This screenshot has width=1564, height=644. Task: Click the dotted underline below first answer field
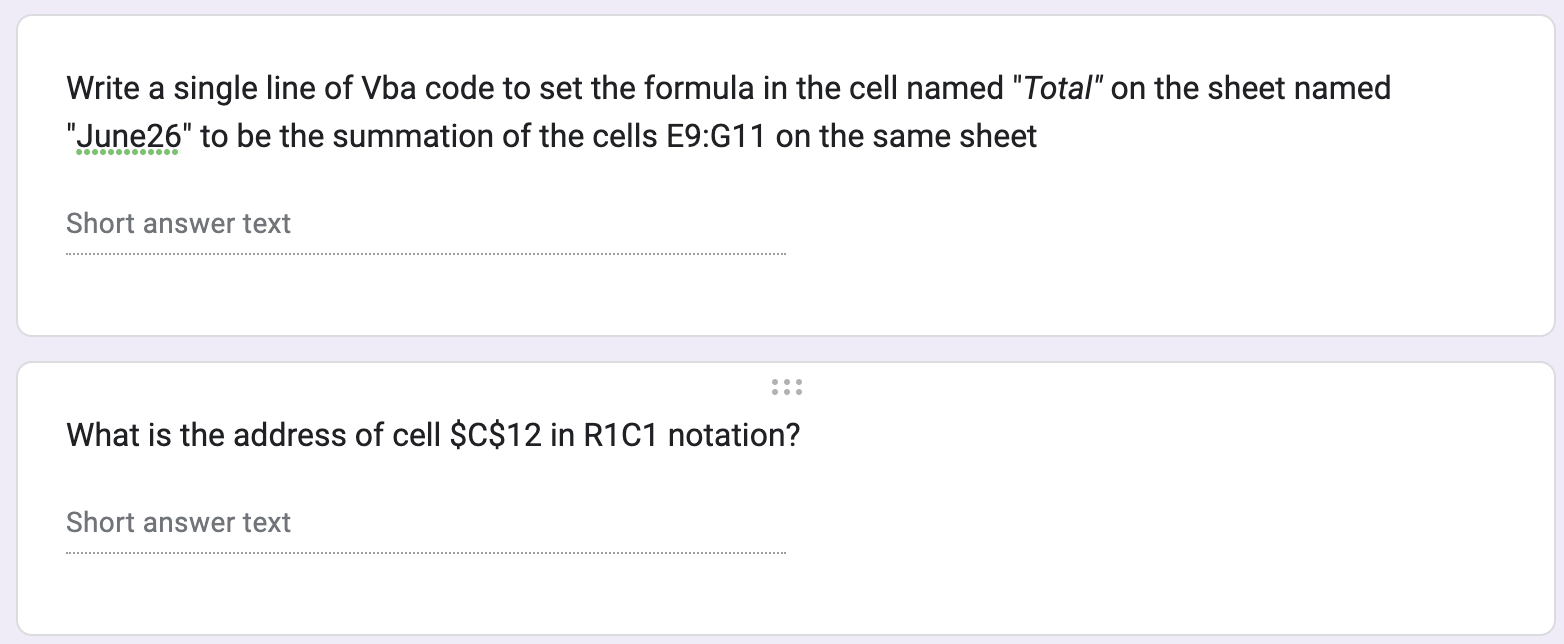[426, 254]
